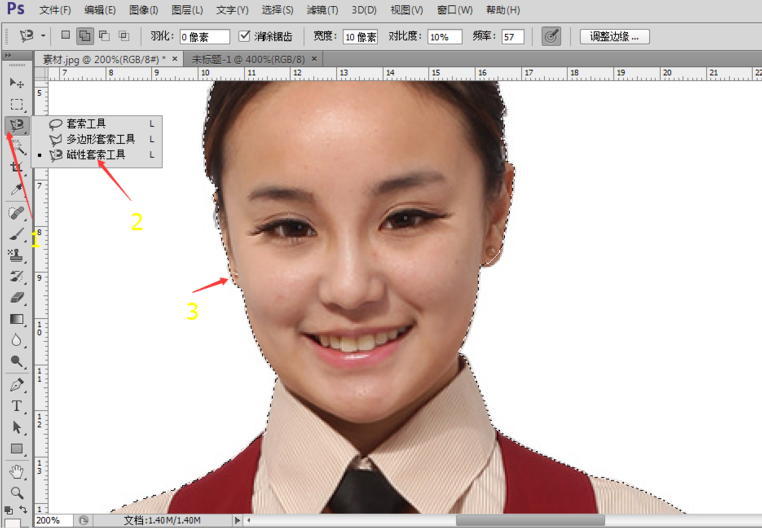Open the 滤镜(T) menu

[322, 10]
